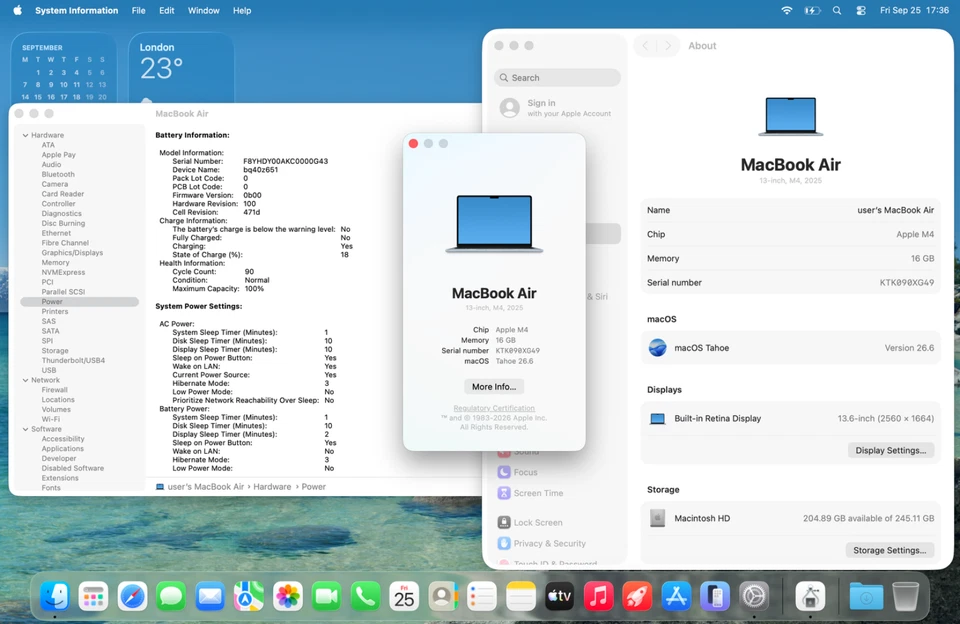Select Bluetooth in Hardware list
The image size is (960, 624).
click(58, 175)
